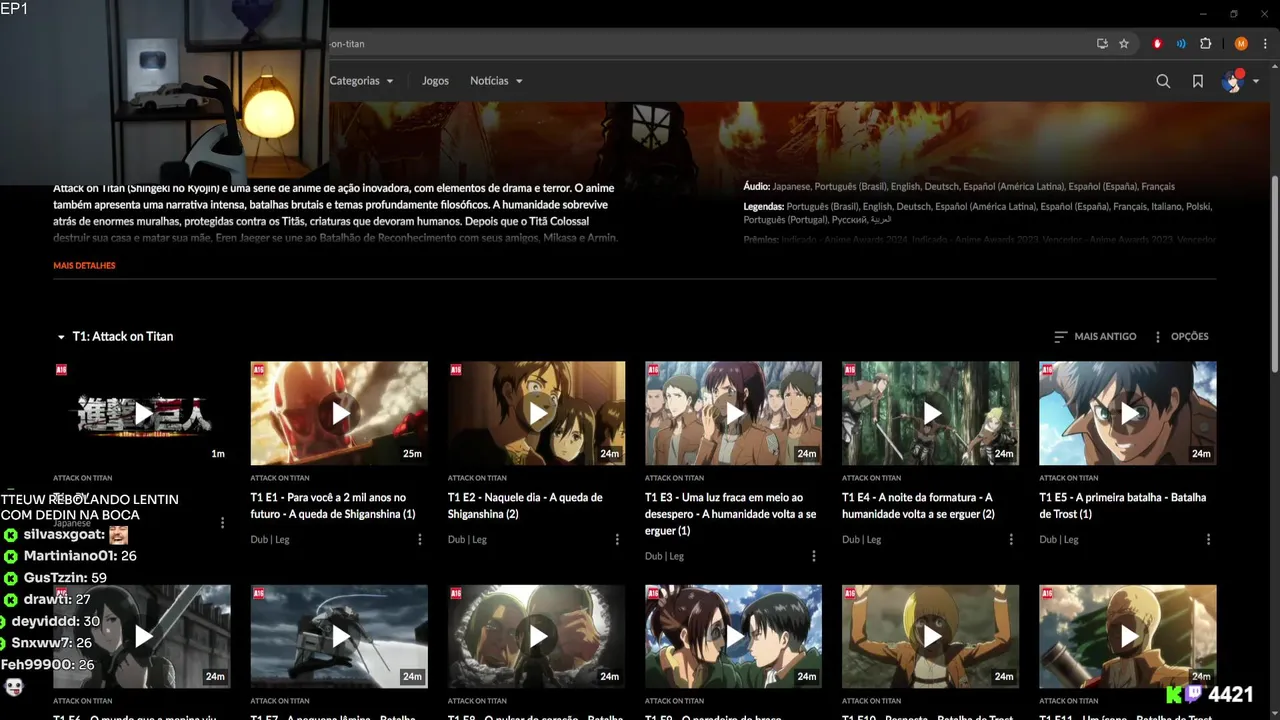Open options dots for T1 E3

814,556
